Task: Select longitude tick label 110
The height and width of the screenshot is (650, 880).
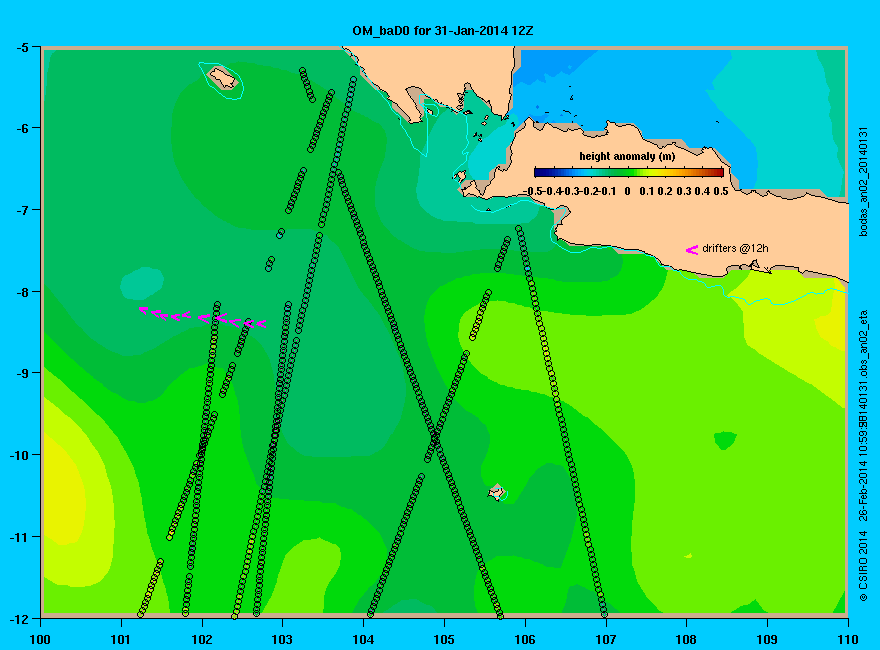Action: [x=847, y=639]
